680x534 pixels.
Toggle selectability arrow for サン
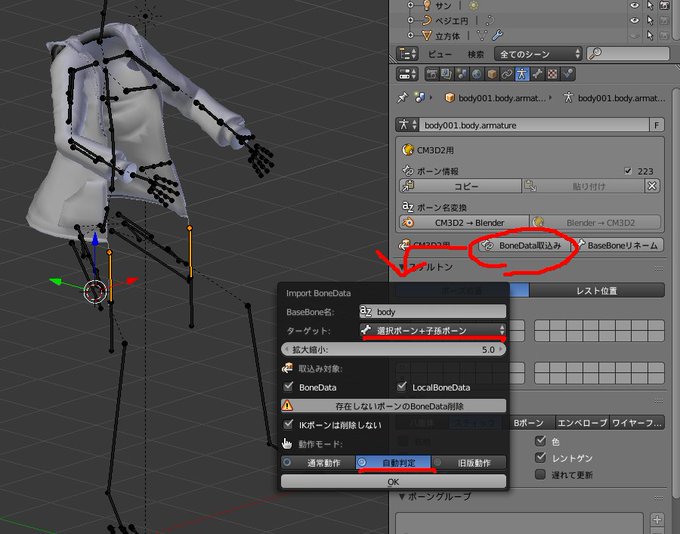click(x=650, y=5)
